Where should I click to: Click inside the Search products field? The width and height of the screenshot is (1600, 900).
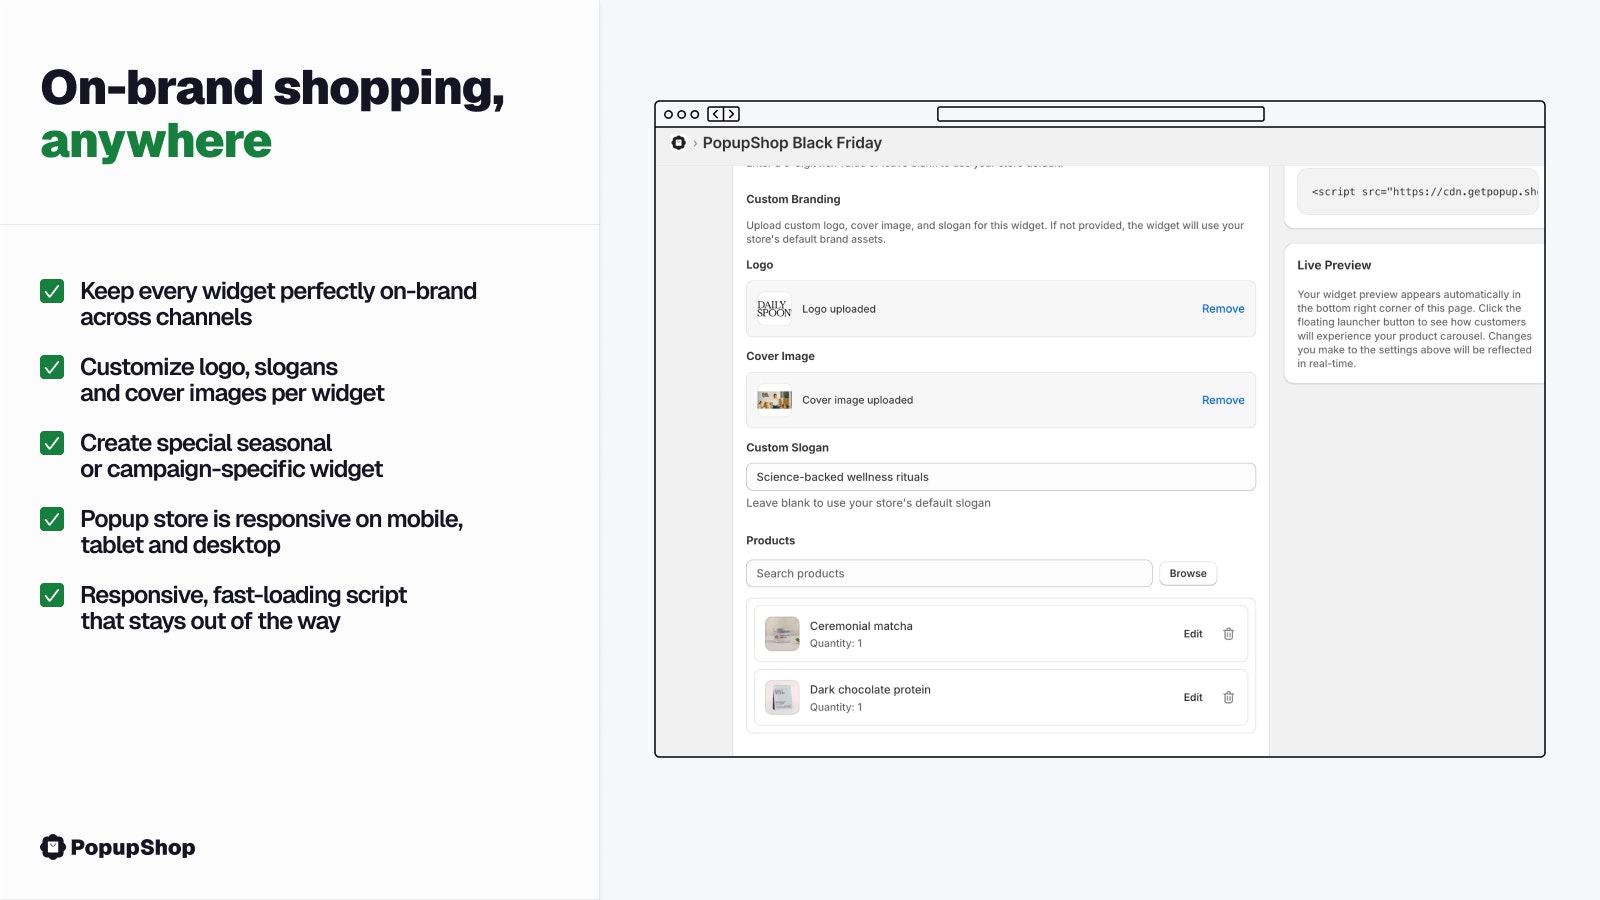(948, 573)
